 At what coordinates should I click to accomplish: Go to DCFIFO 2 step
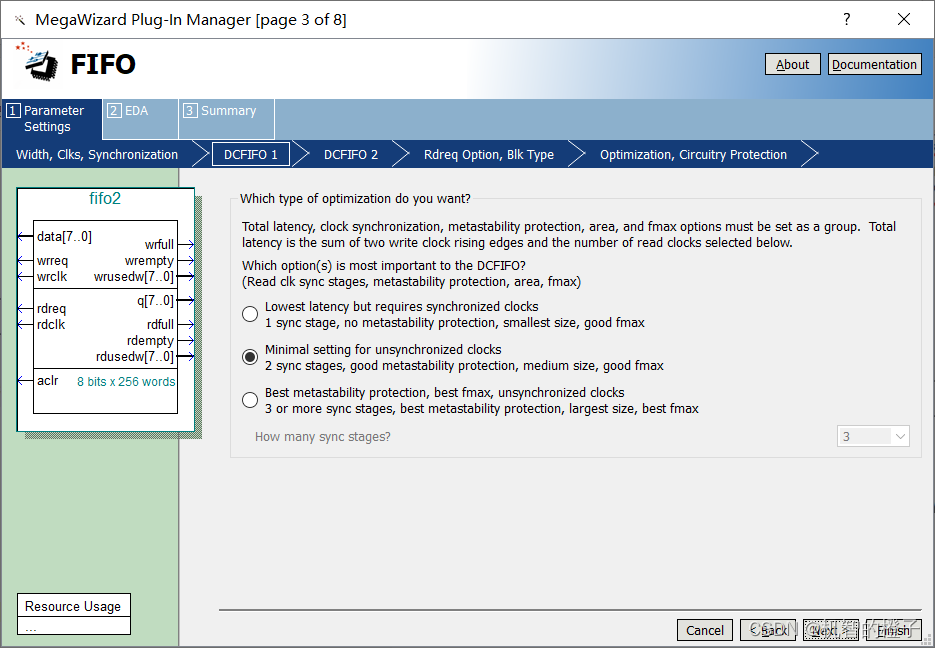351,154
